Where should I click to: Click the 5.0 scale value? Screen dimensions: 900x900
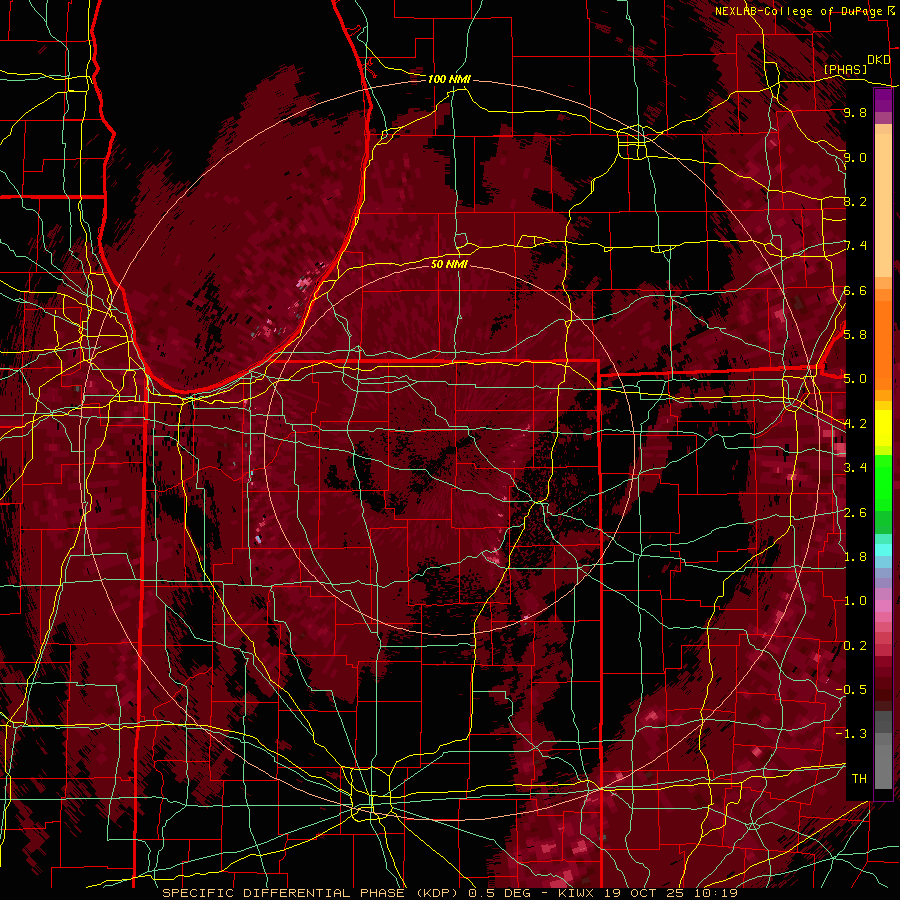pyautogui.click(x=855, y=379)
